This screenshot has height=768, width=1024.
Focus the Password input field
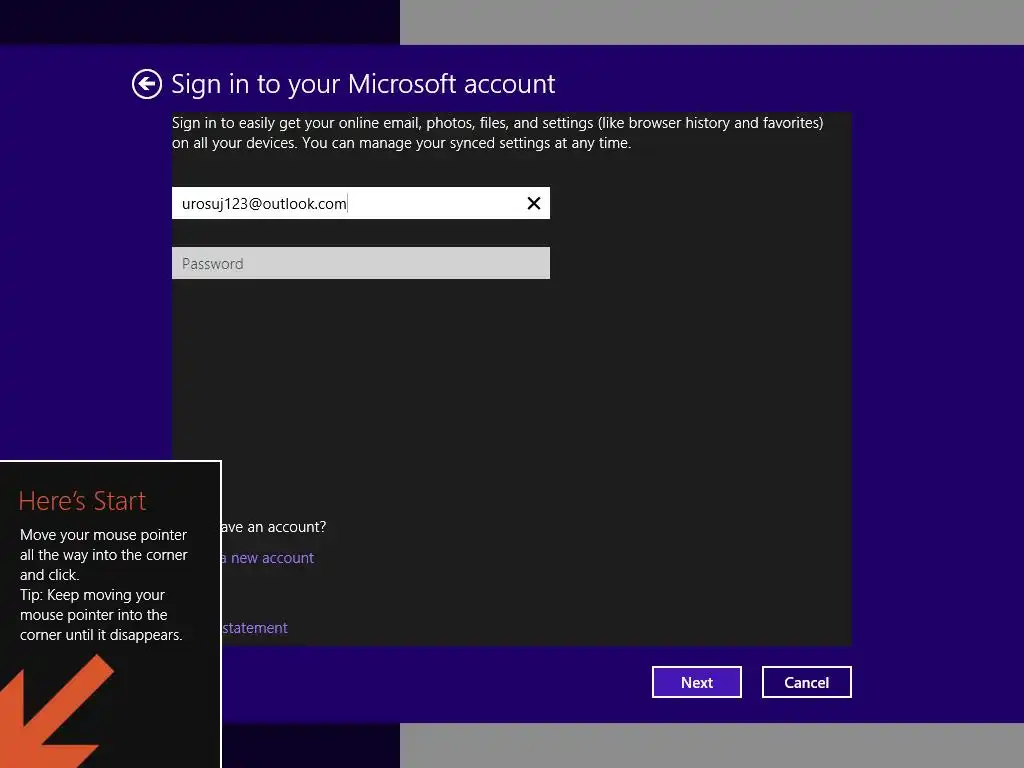click(x=360, y=263)
